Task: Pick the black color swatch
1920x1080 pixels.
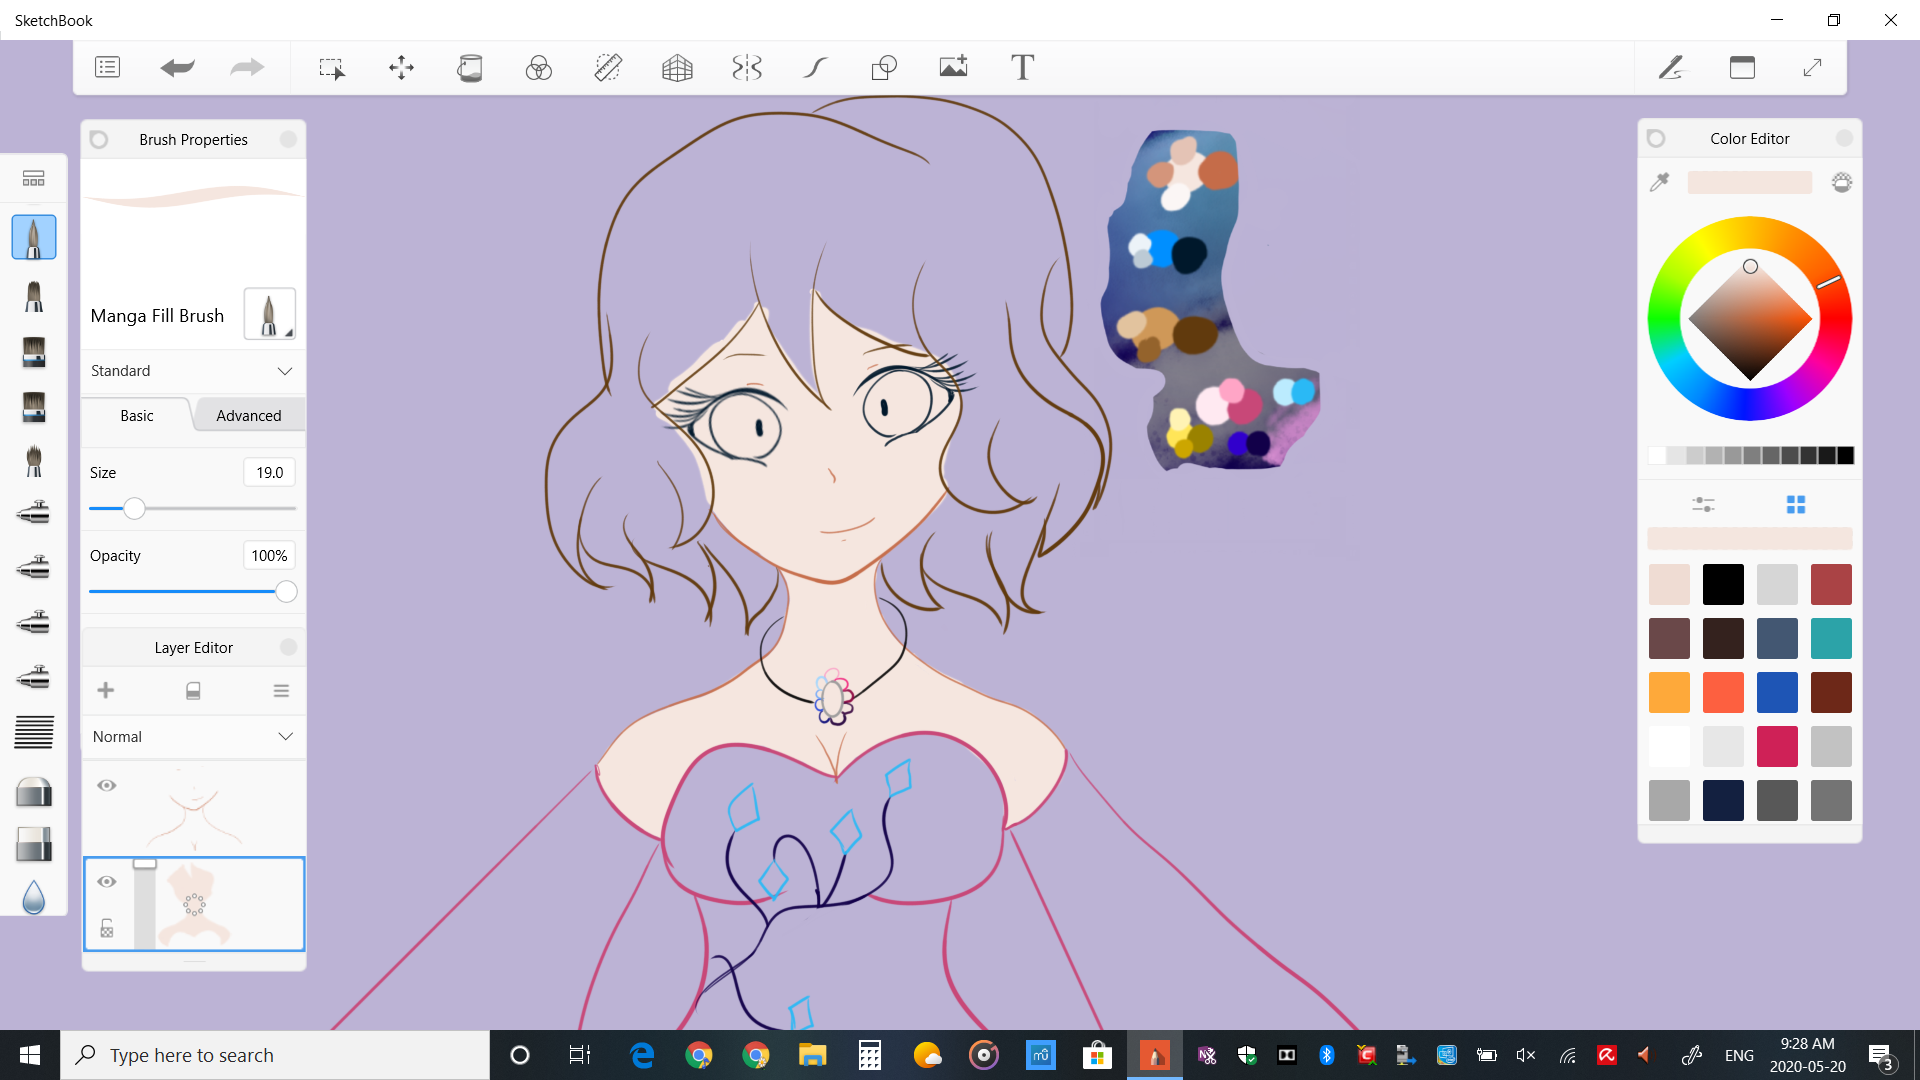Action: [1723, 584]
